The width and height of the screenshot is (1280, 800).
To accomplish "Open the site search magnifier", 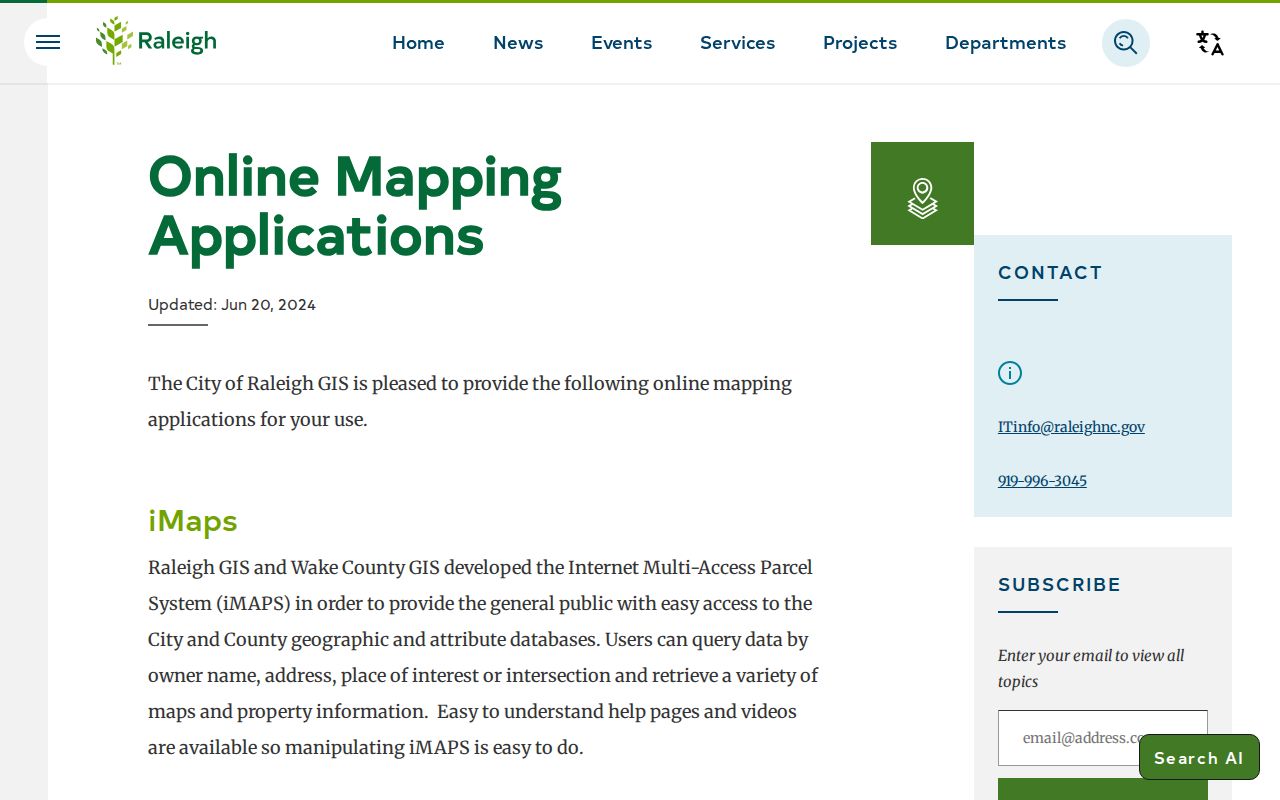I will 1126,43.
